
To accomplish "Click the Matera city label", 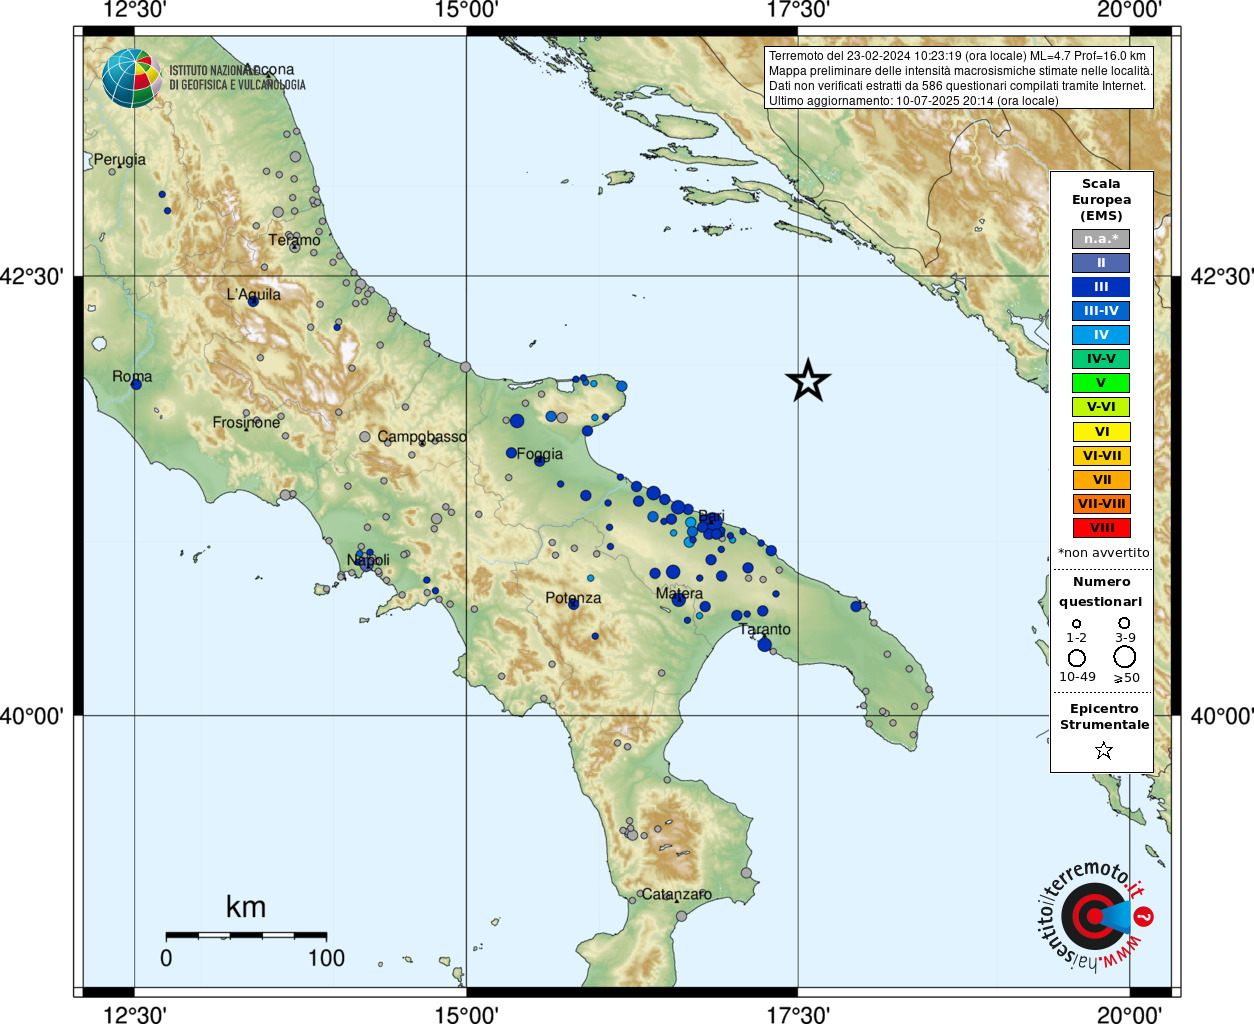I will click(x=680, y=593).
